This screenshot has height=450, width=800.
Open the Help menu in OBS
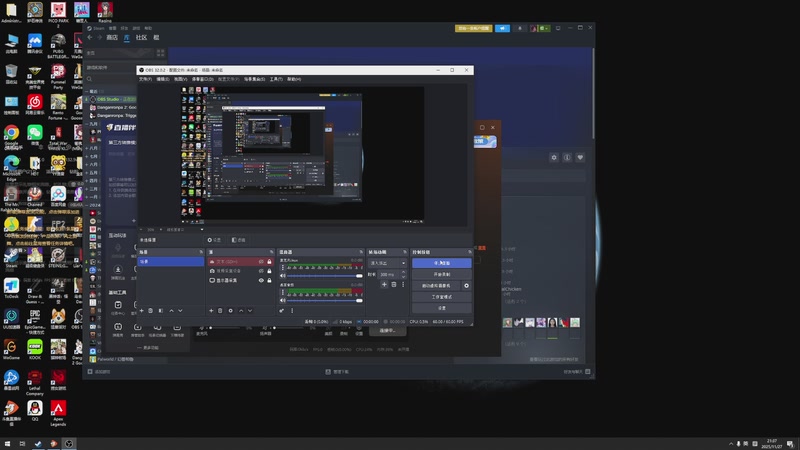[x=294, y=79]
